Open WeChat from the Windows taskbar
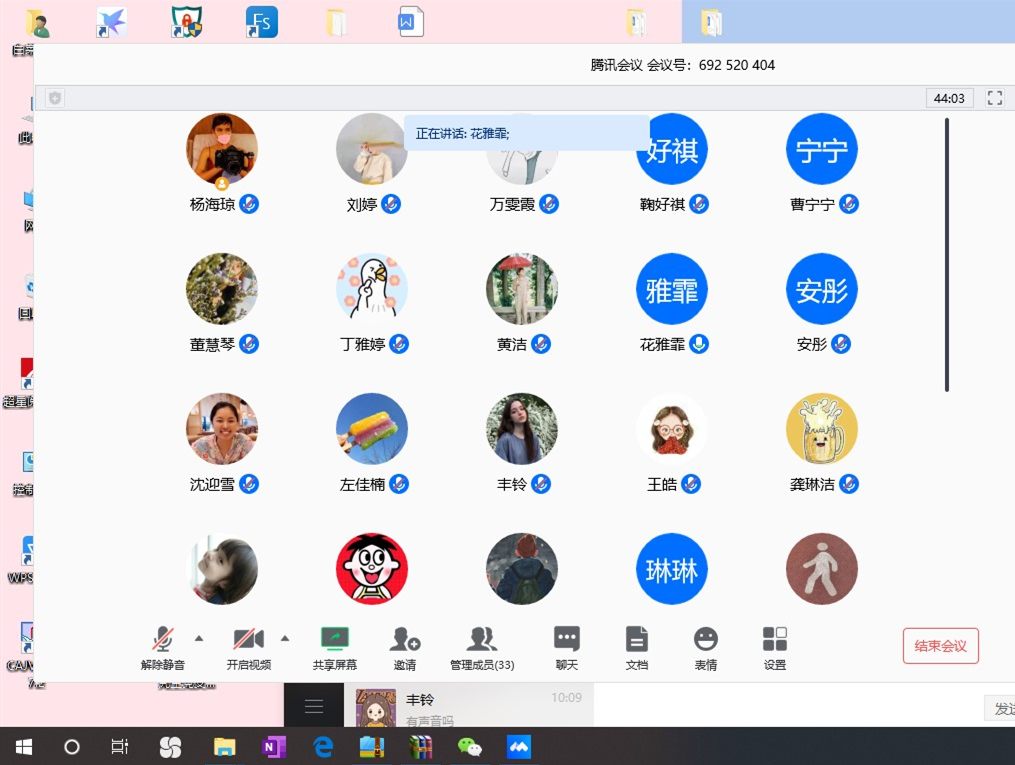The width and height of the screenshot is (1015, 765). pos(469,746)
